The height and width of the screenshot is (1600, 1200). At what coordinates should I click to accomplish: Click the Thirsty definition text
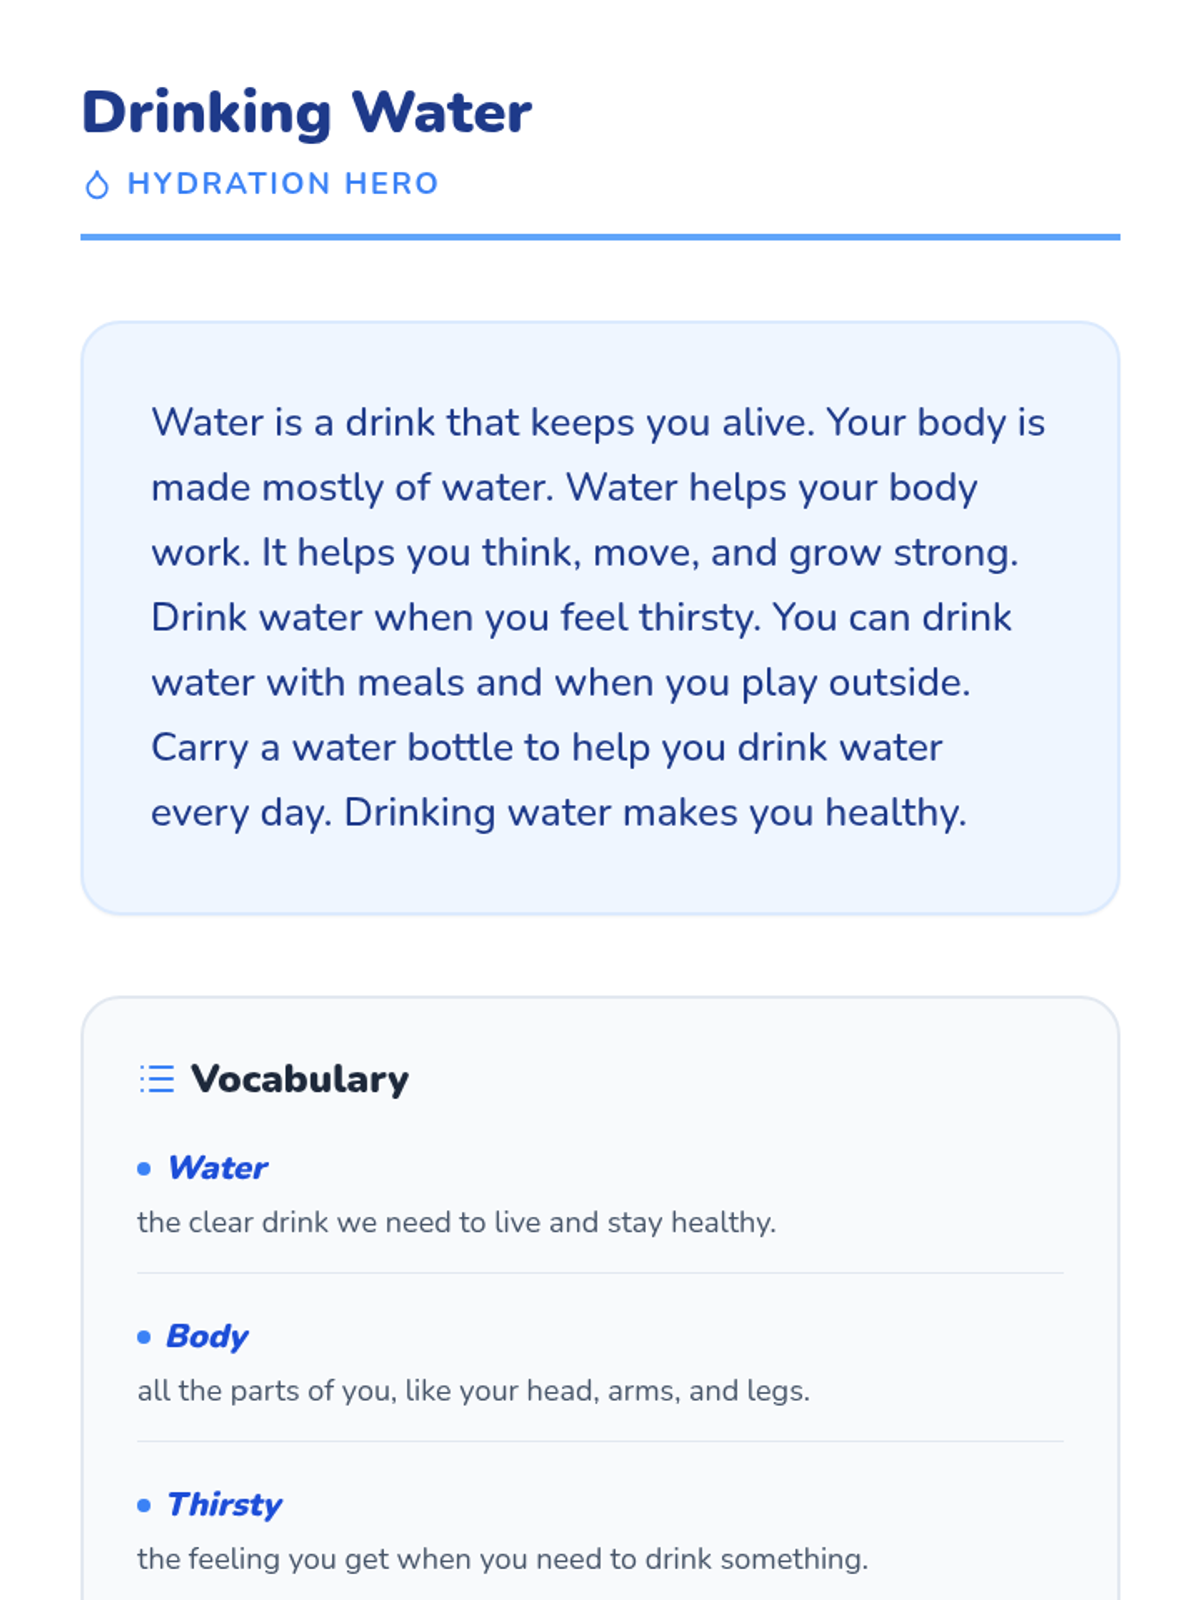pyautogui.click(x=503, y=1558)
